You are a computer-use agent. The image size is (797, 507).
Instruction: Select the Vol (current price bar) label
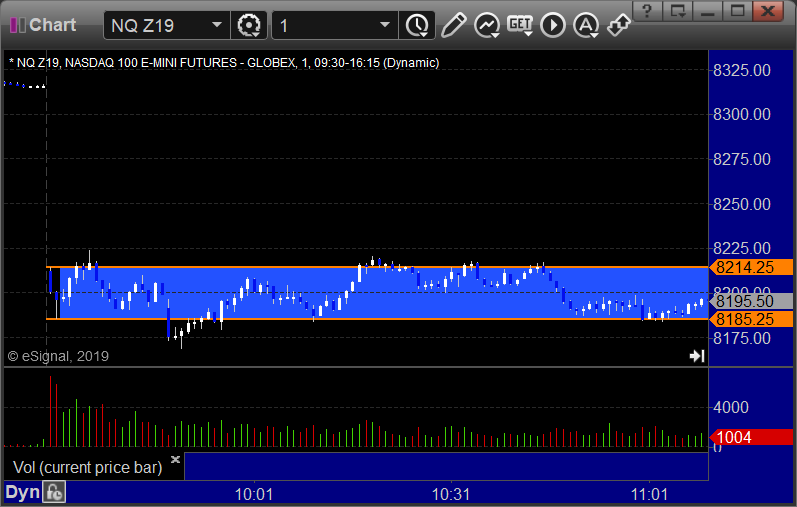tap(87, 467)
